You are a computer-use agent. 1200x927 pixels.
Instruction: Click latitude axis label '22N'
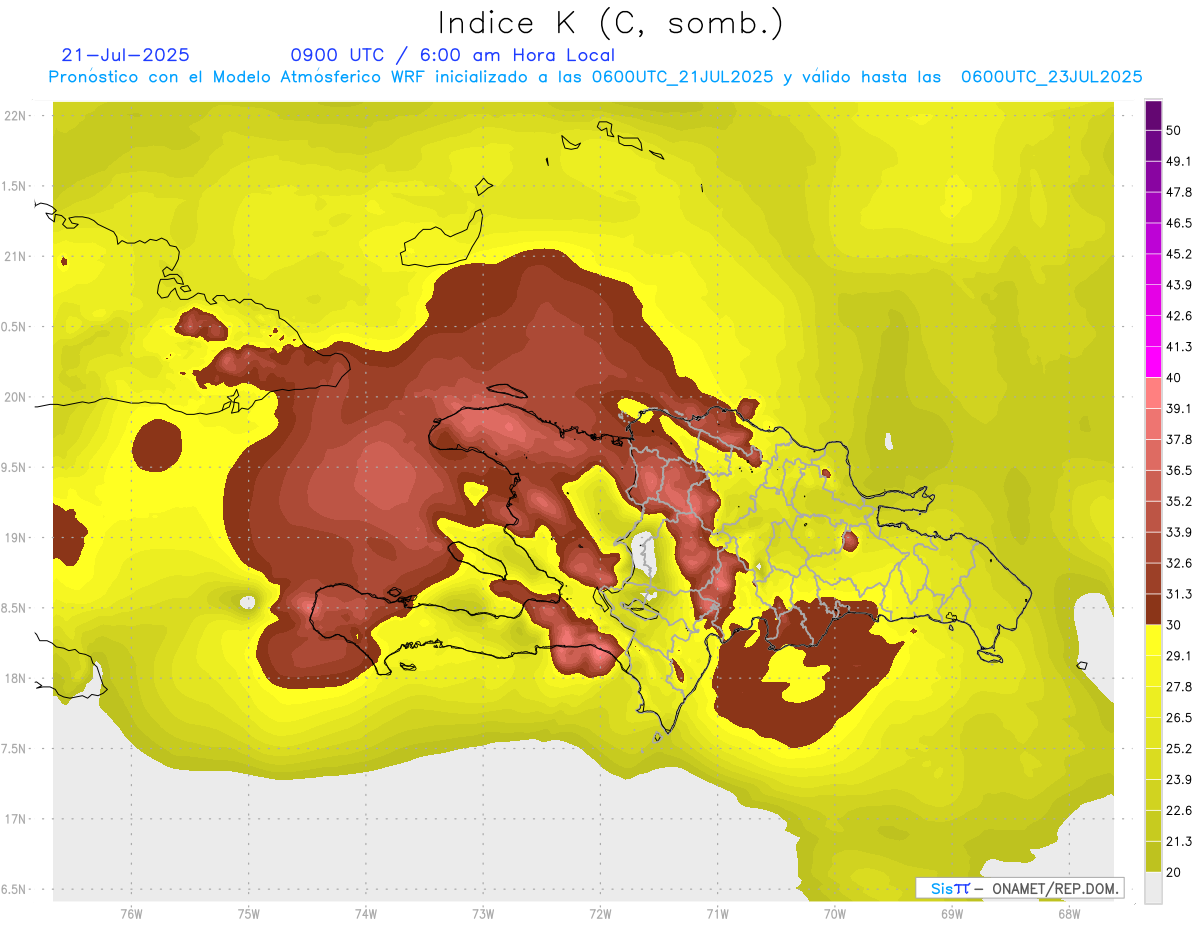(16, 116)
